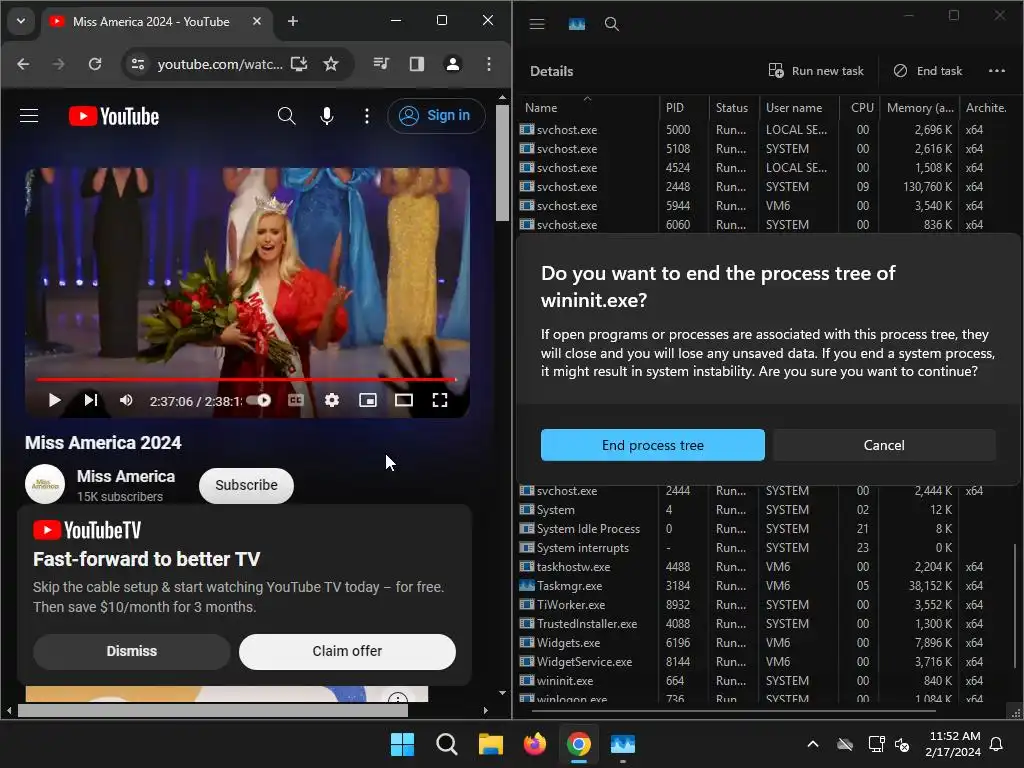Play the Miss America video
This screenshot has width=1024, height=768.
(x=54, y=400)
